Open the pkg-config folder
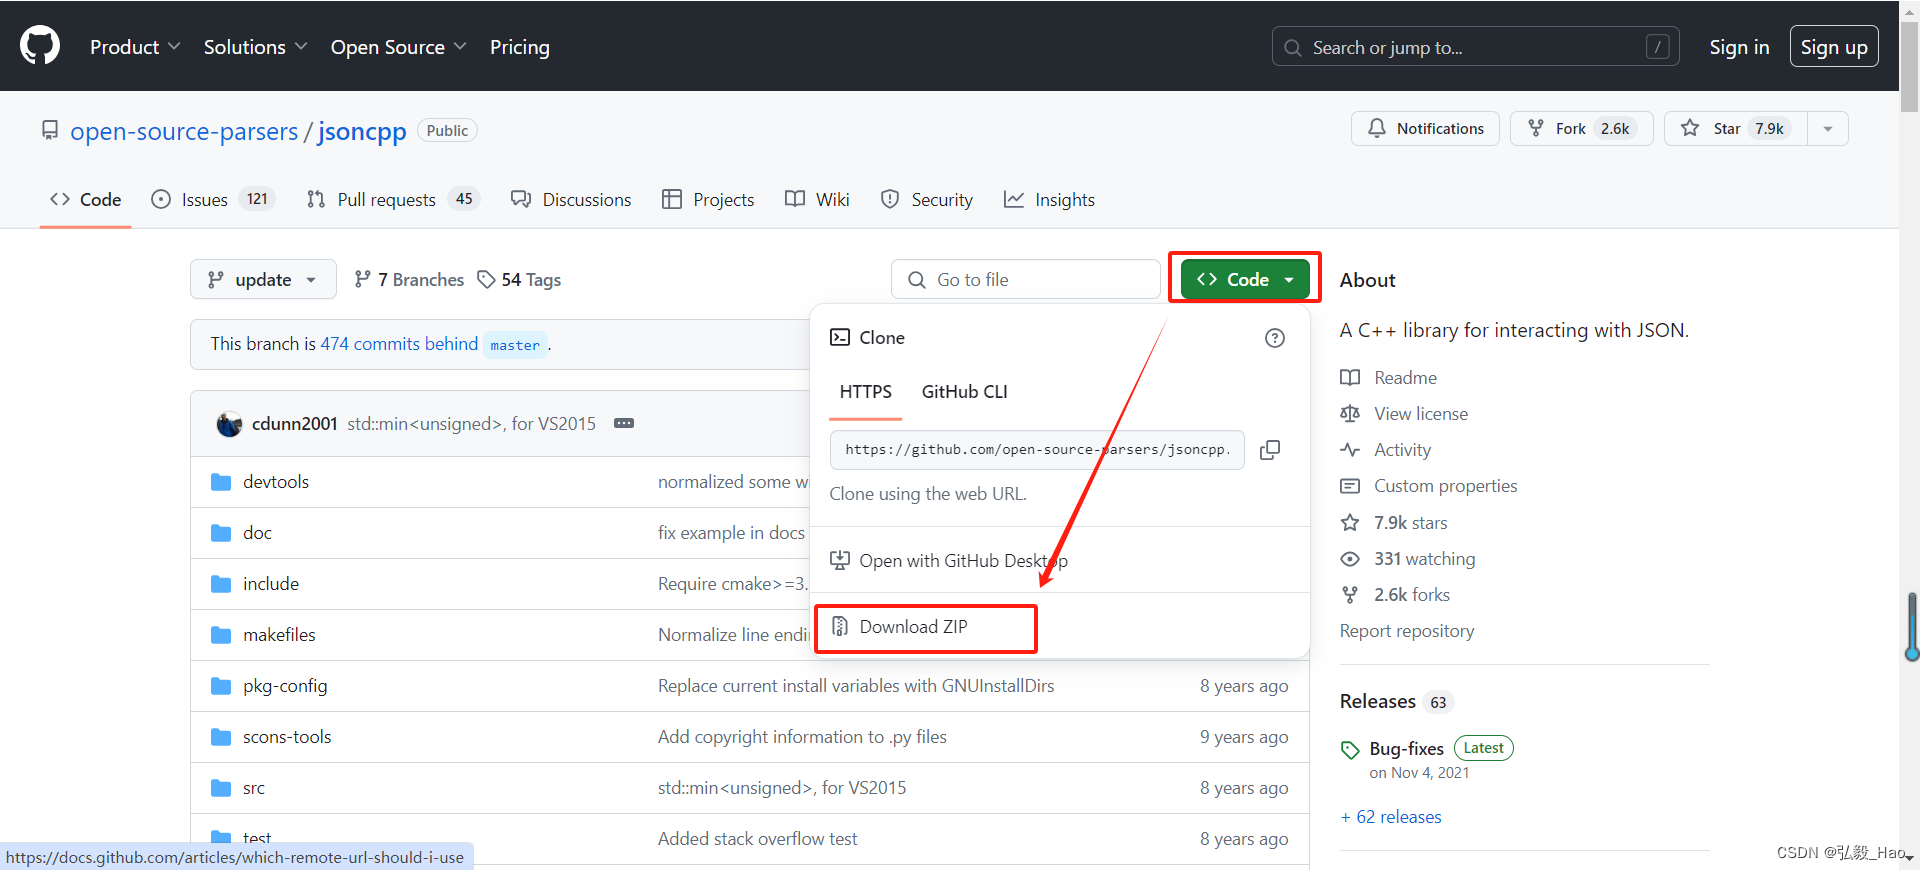Image resolution: width=1920 pixels, height=870 pixels. coord(285,686)
